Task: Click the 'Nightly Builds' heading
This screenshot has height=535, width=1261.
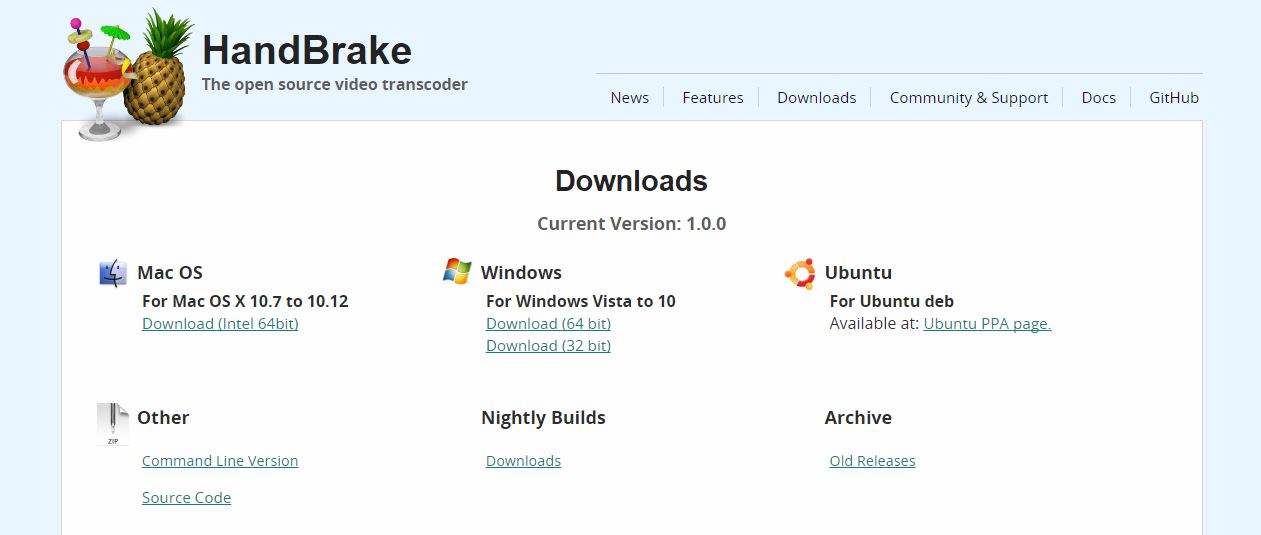Action: (543, 418)
